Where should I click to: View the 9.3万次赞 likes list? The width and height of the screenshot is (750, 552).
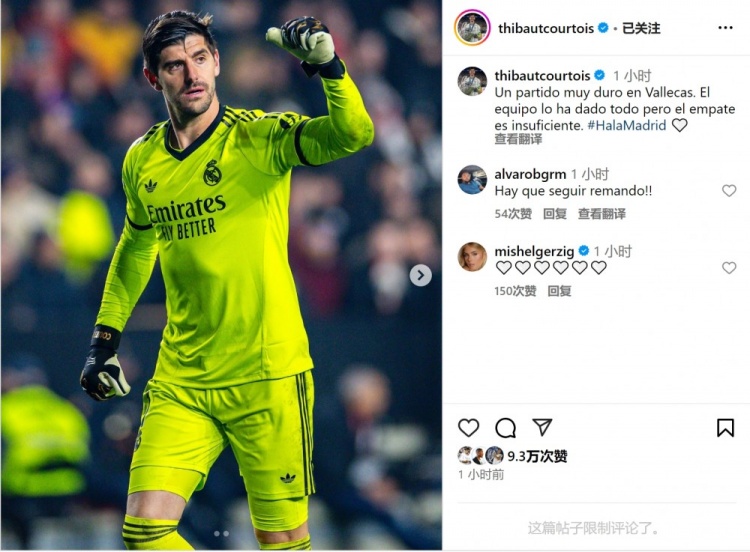point(537,456)
